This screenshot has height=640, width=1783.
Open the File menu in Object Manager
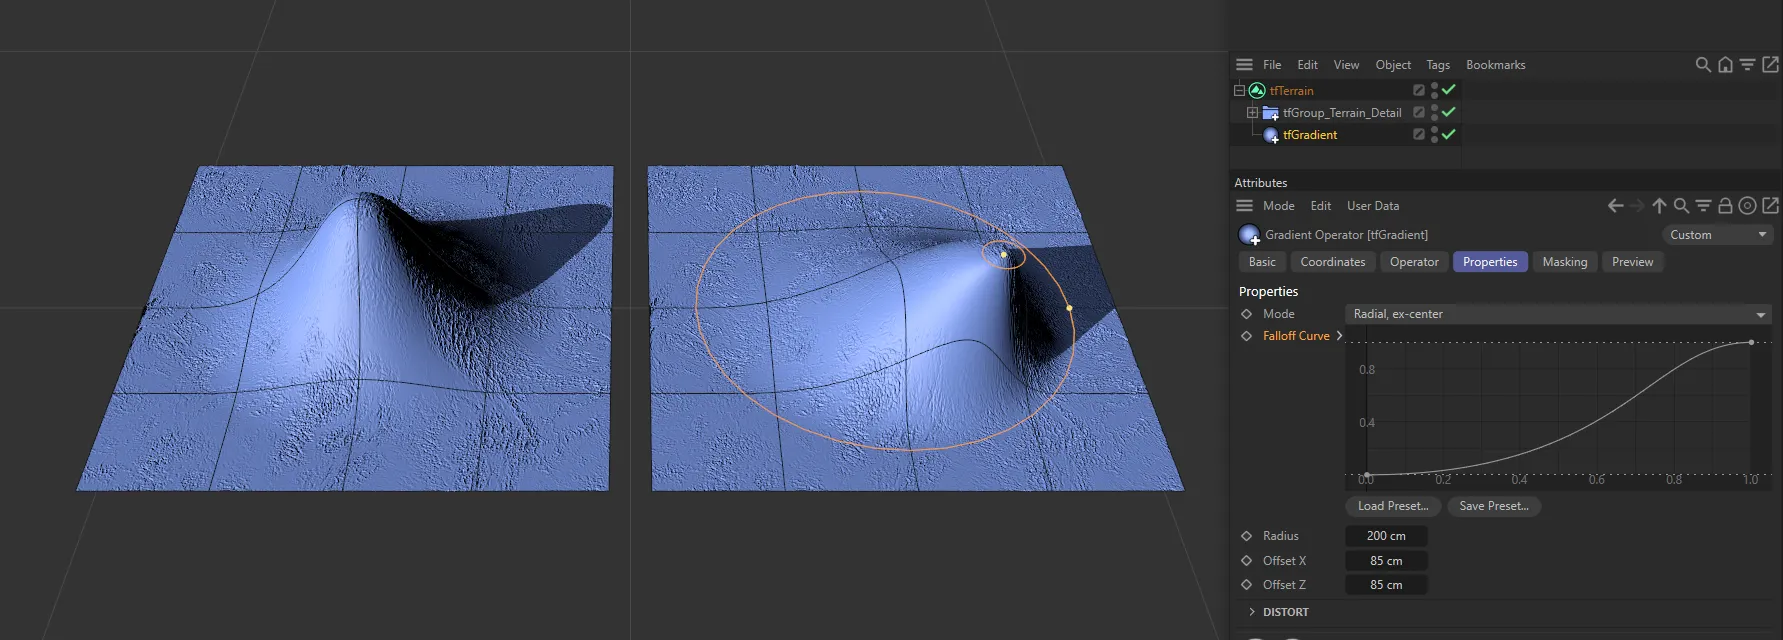[x=1272, y=65]
